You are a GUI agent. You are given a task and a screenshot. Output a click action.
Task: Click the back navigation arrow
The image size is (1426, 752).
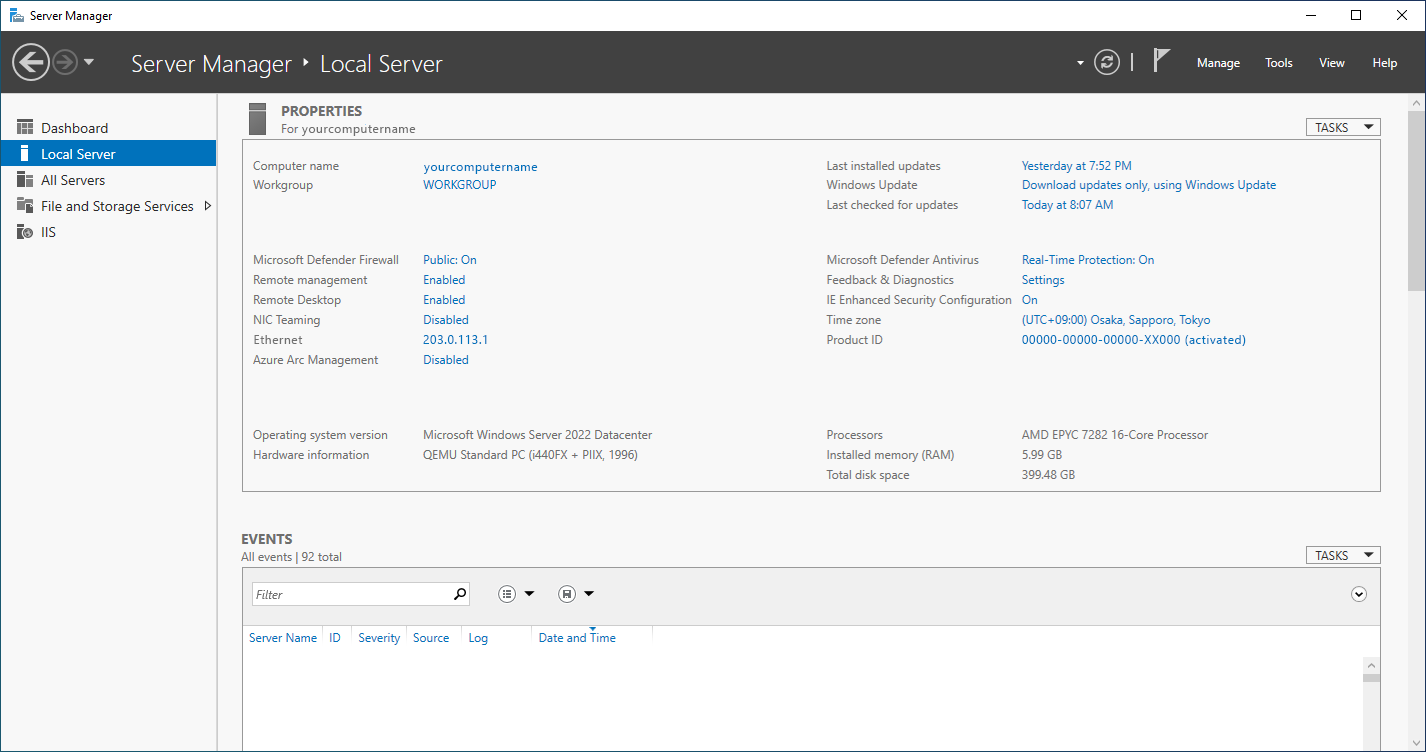click(x=30, y=62)
